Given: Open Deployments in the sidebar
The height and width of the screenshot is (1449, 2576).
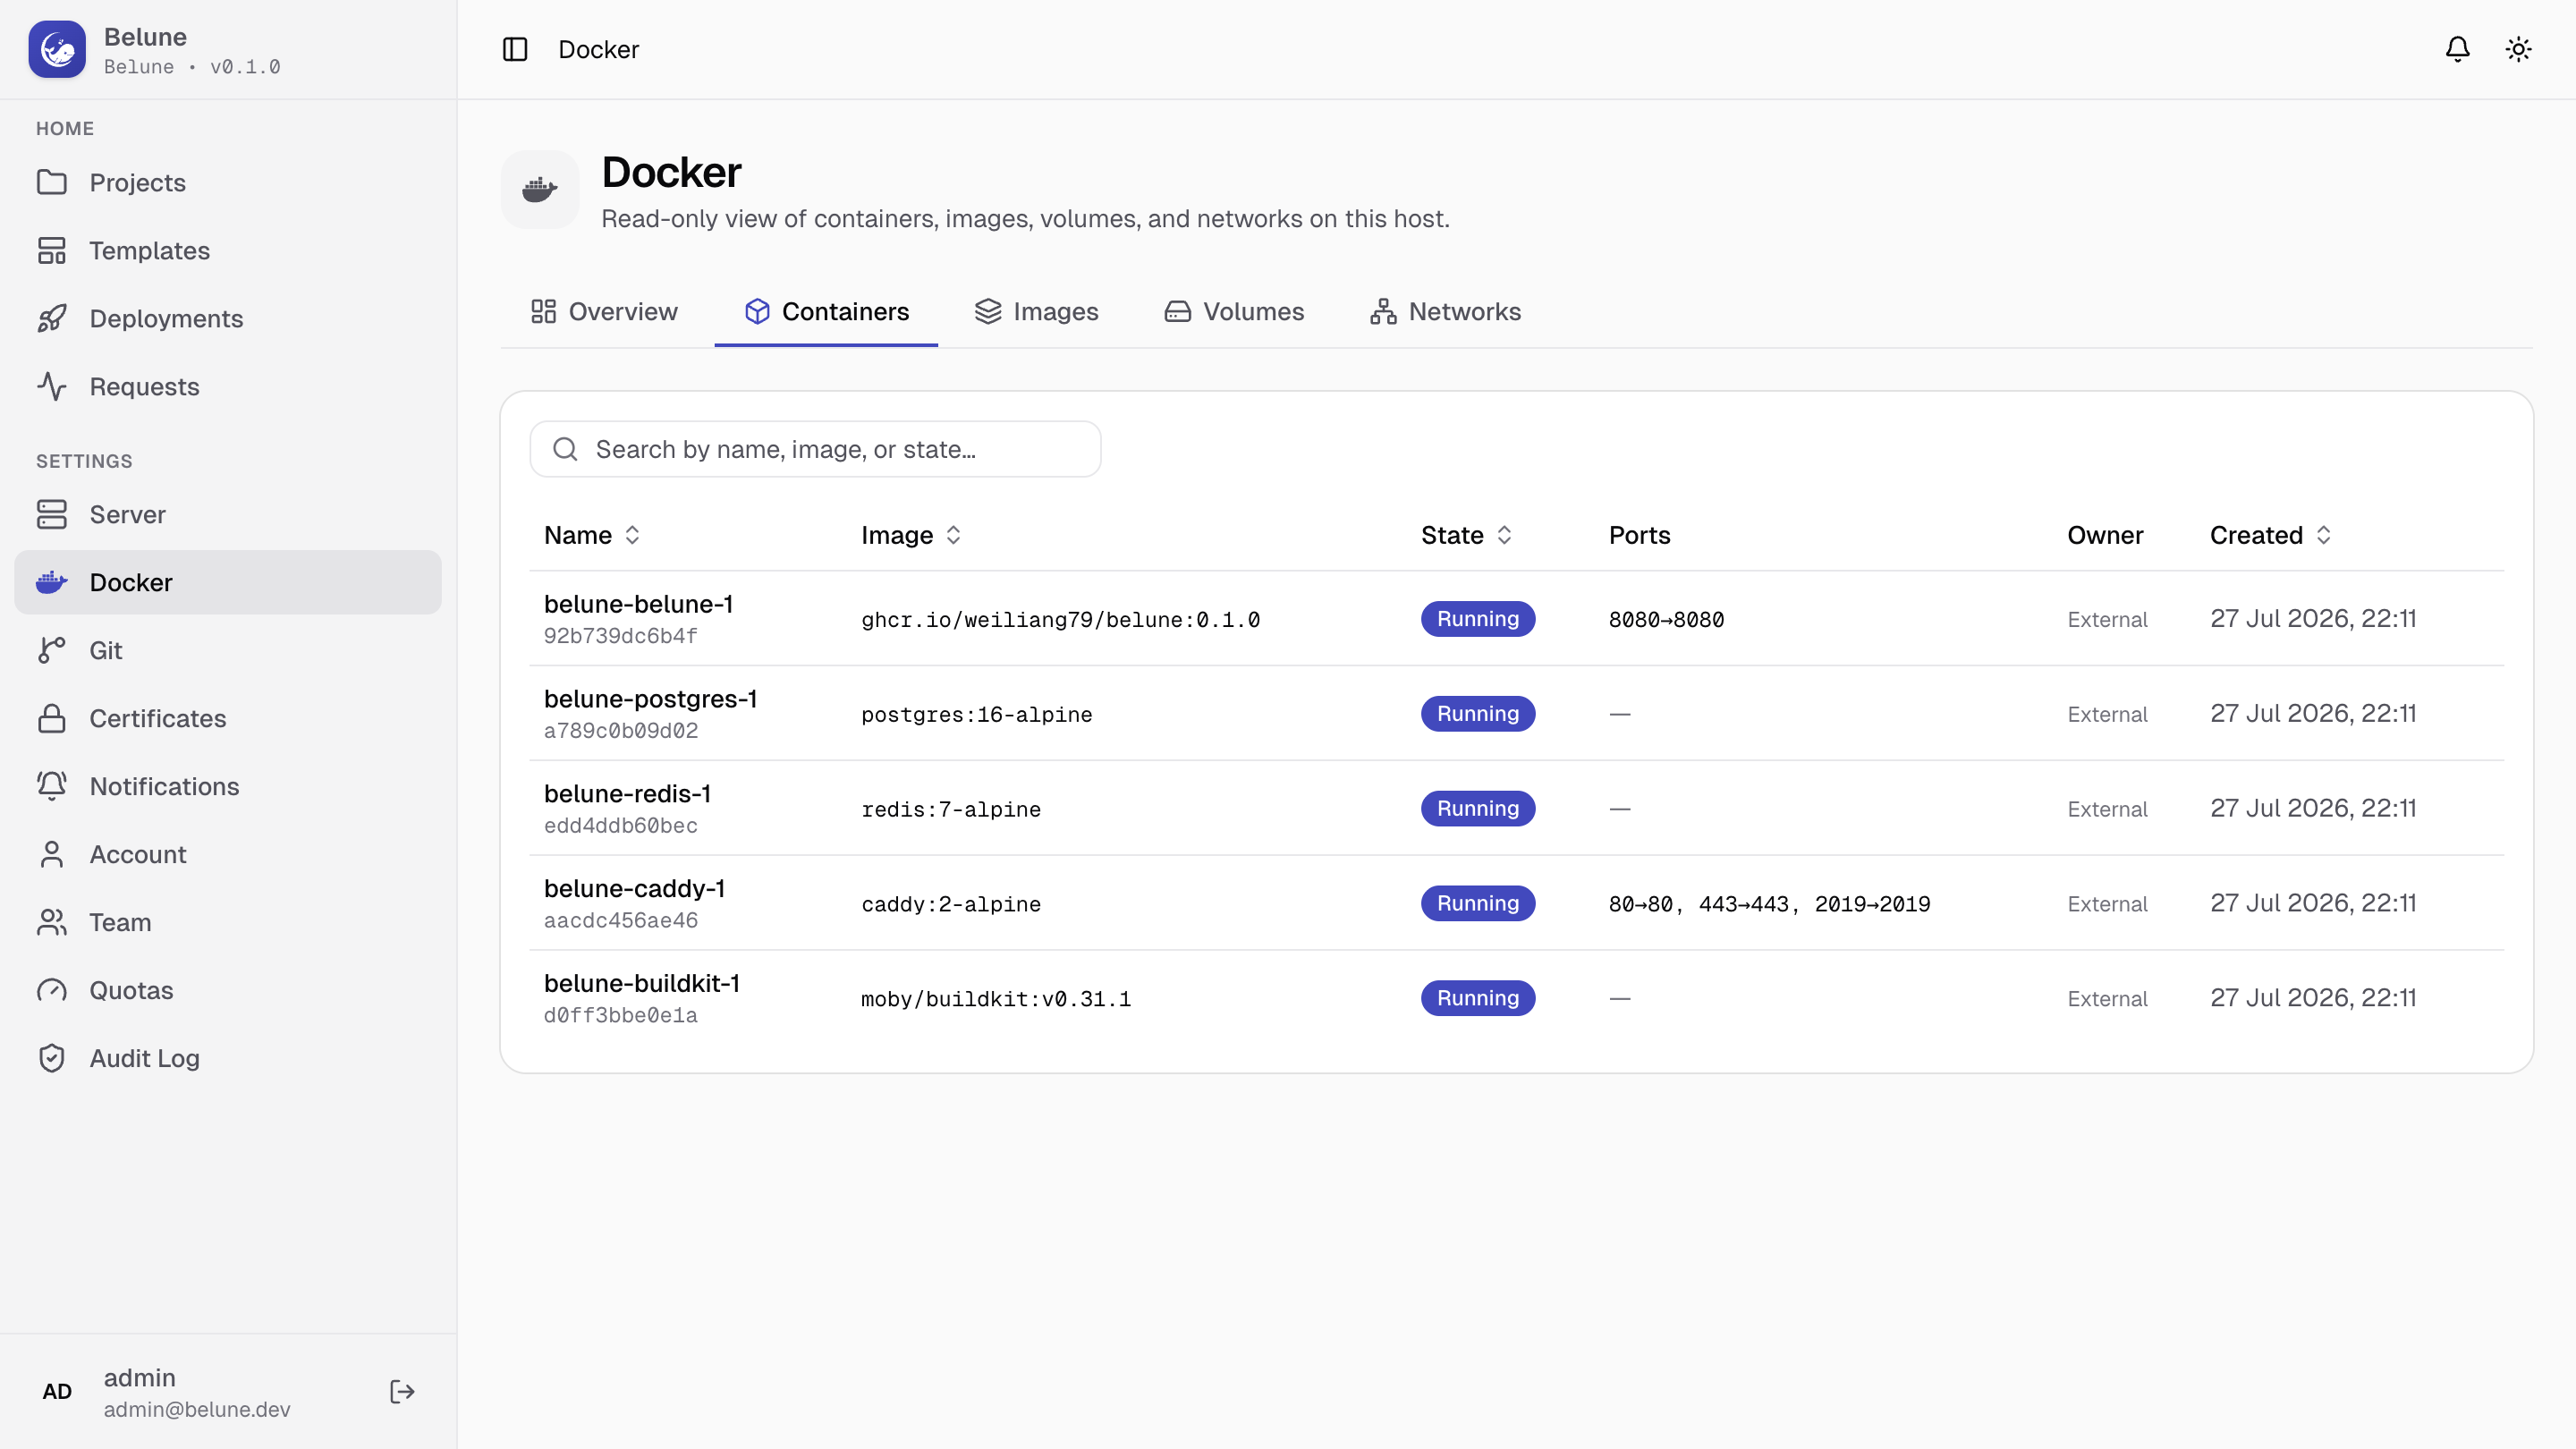Looking at the screenshot, I should click(228, 318).
